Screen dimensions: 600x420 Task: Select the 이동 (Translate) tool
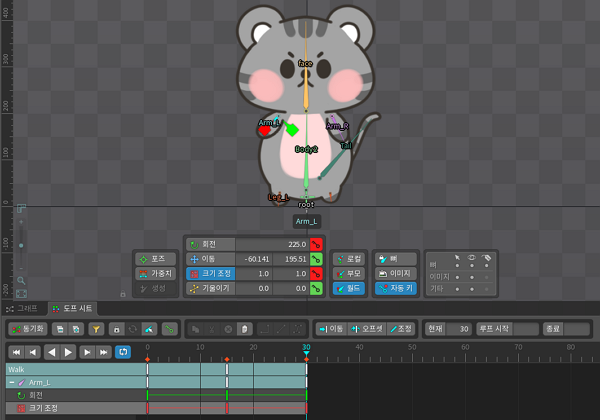pos(210,259)
